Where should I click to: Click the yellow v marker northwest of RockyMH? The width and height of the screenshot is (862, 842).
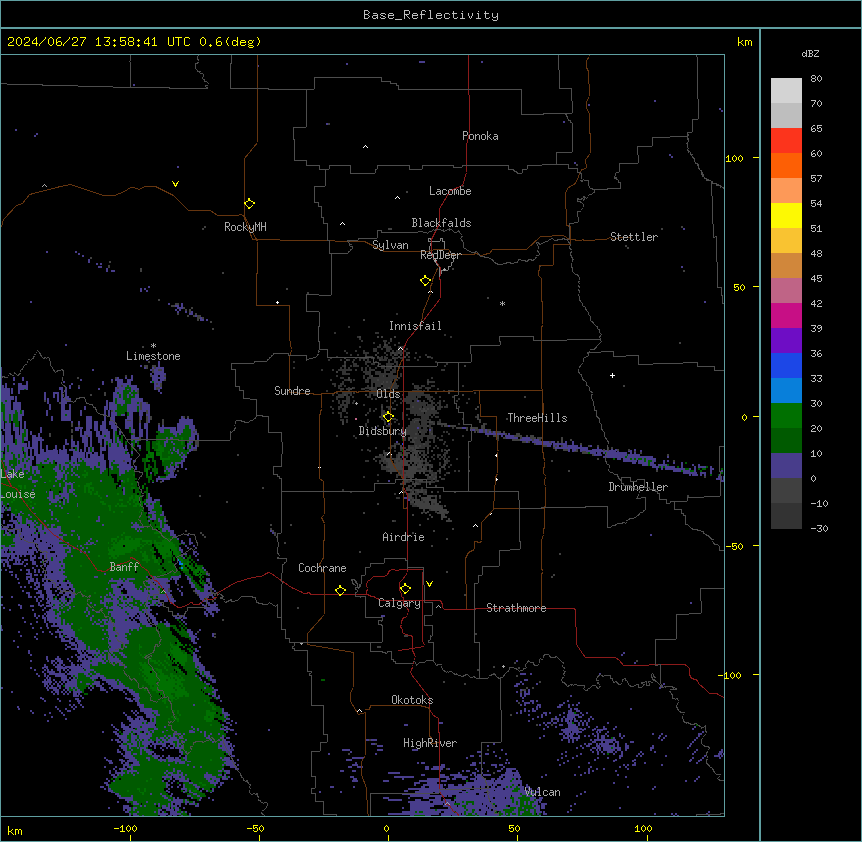(x=175, y=184)
